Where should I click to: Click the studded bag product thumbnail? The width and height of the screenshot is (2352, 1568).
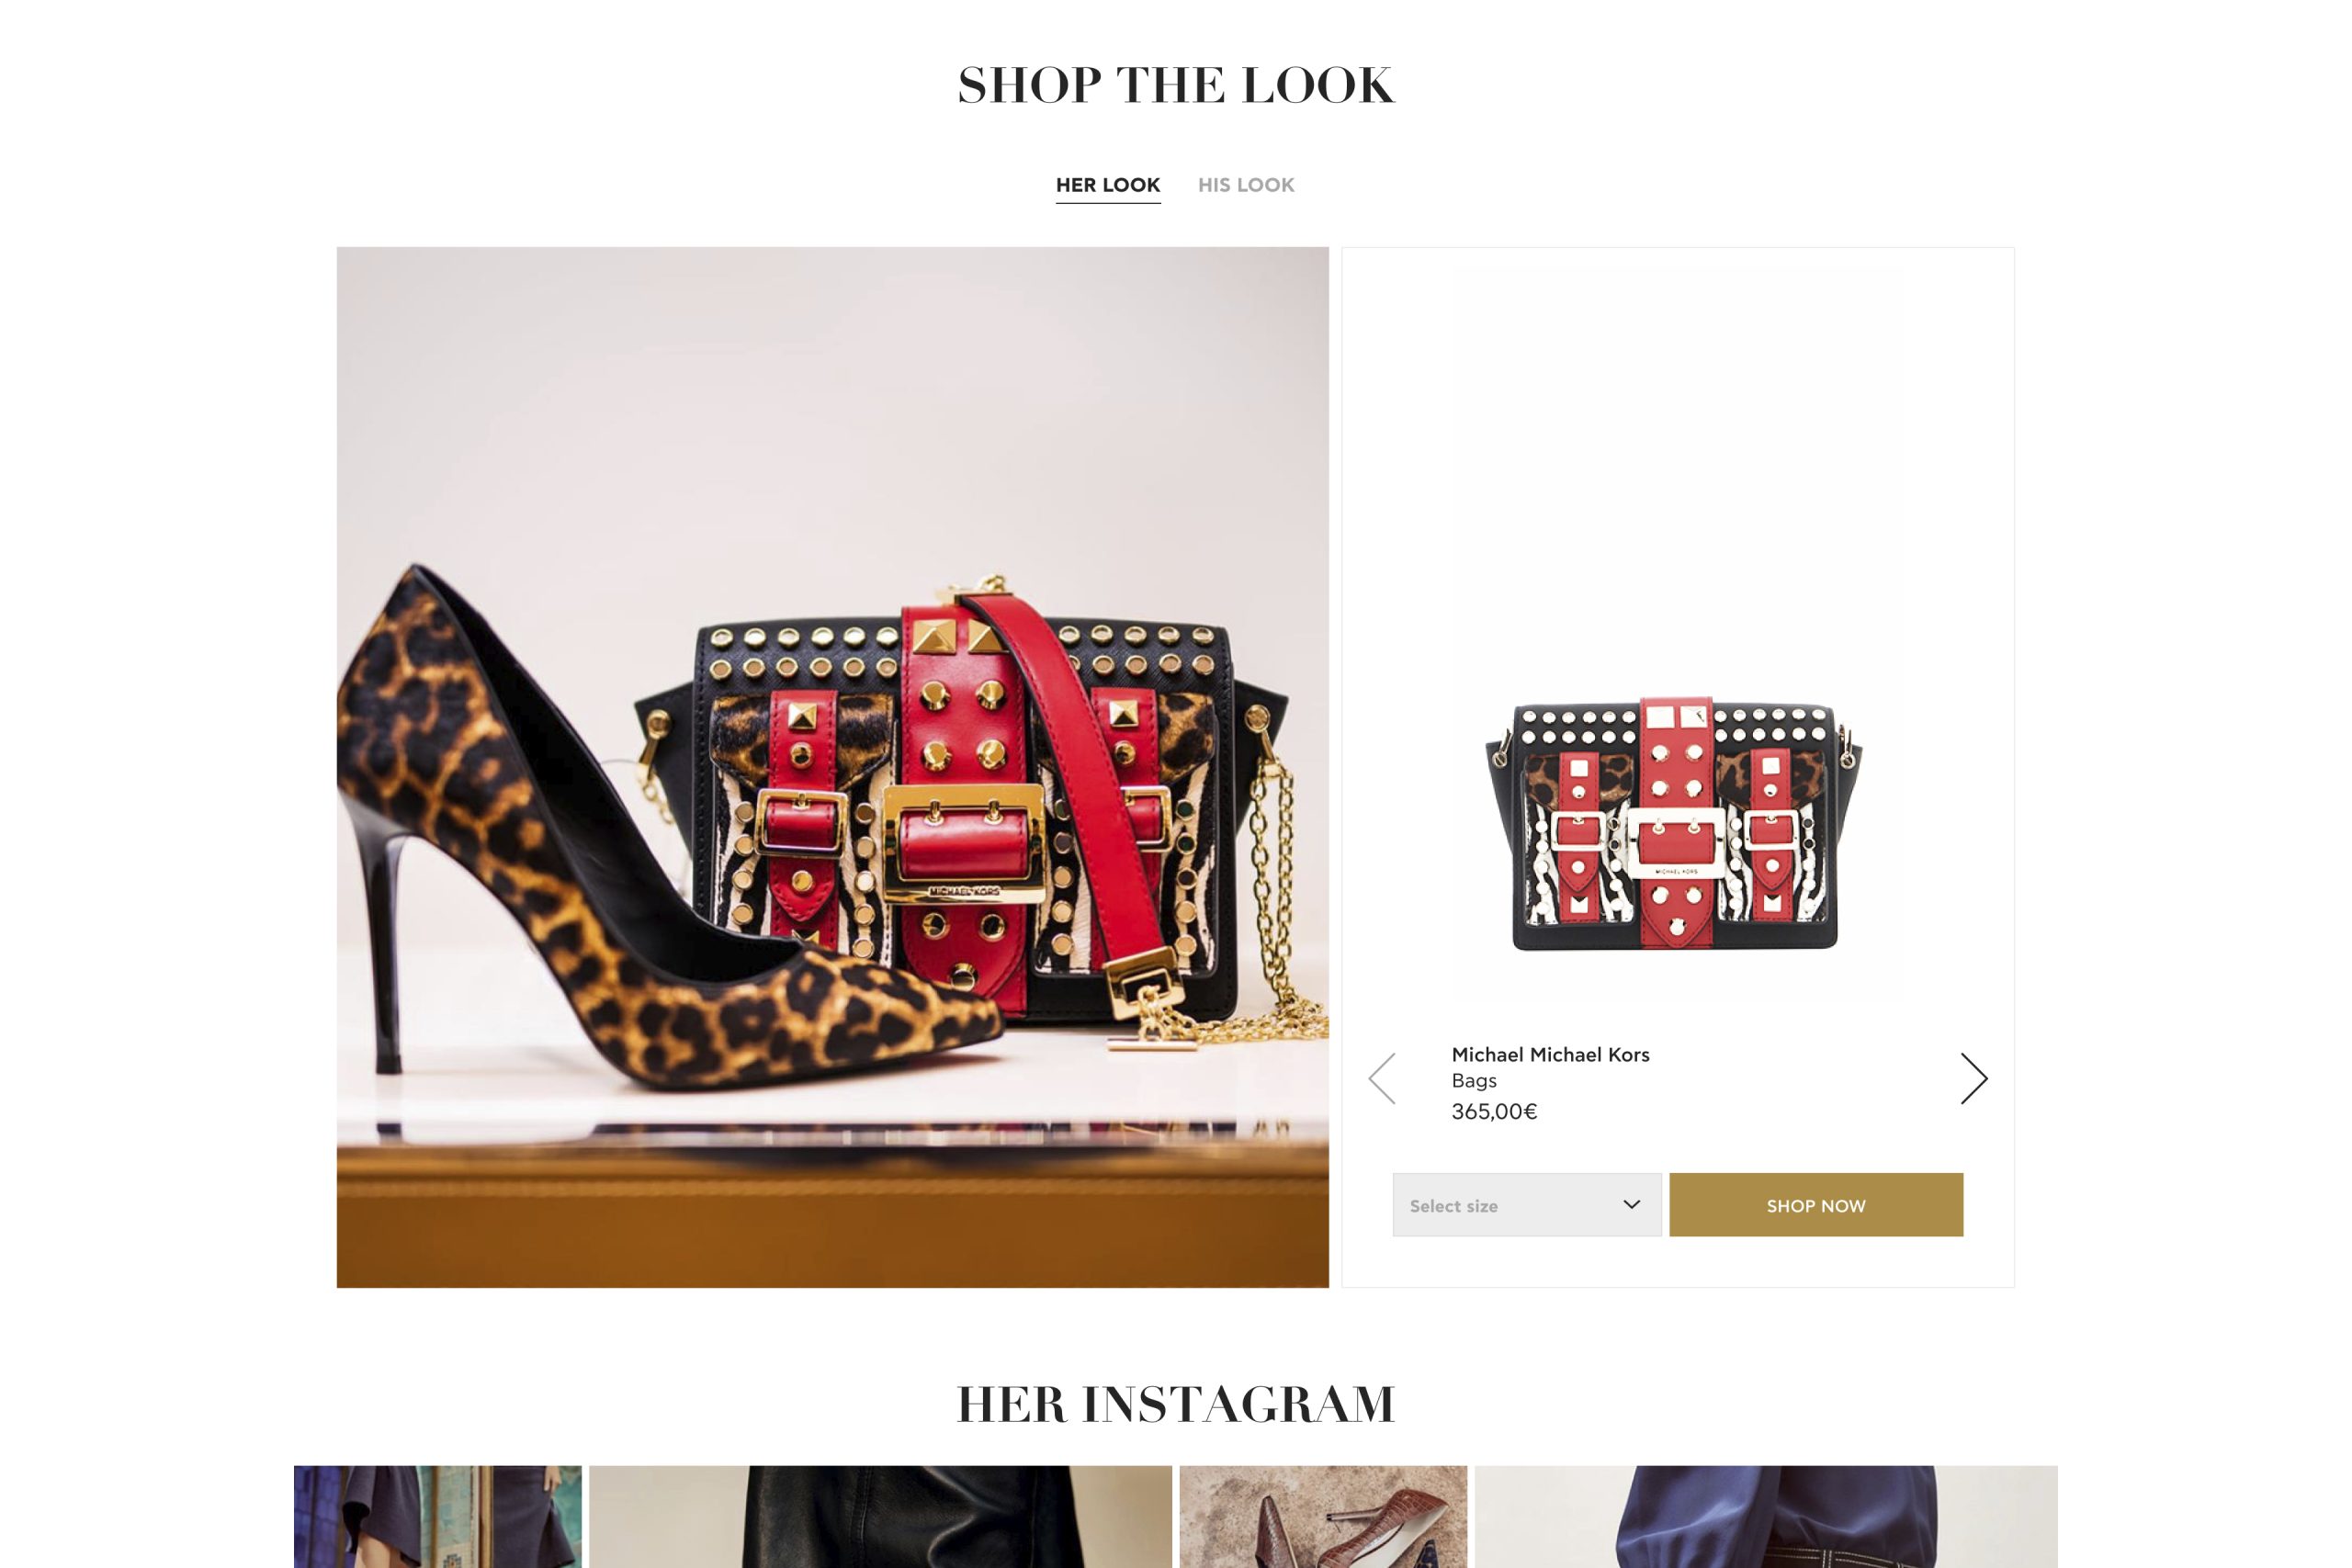(1675, 823)
